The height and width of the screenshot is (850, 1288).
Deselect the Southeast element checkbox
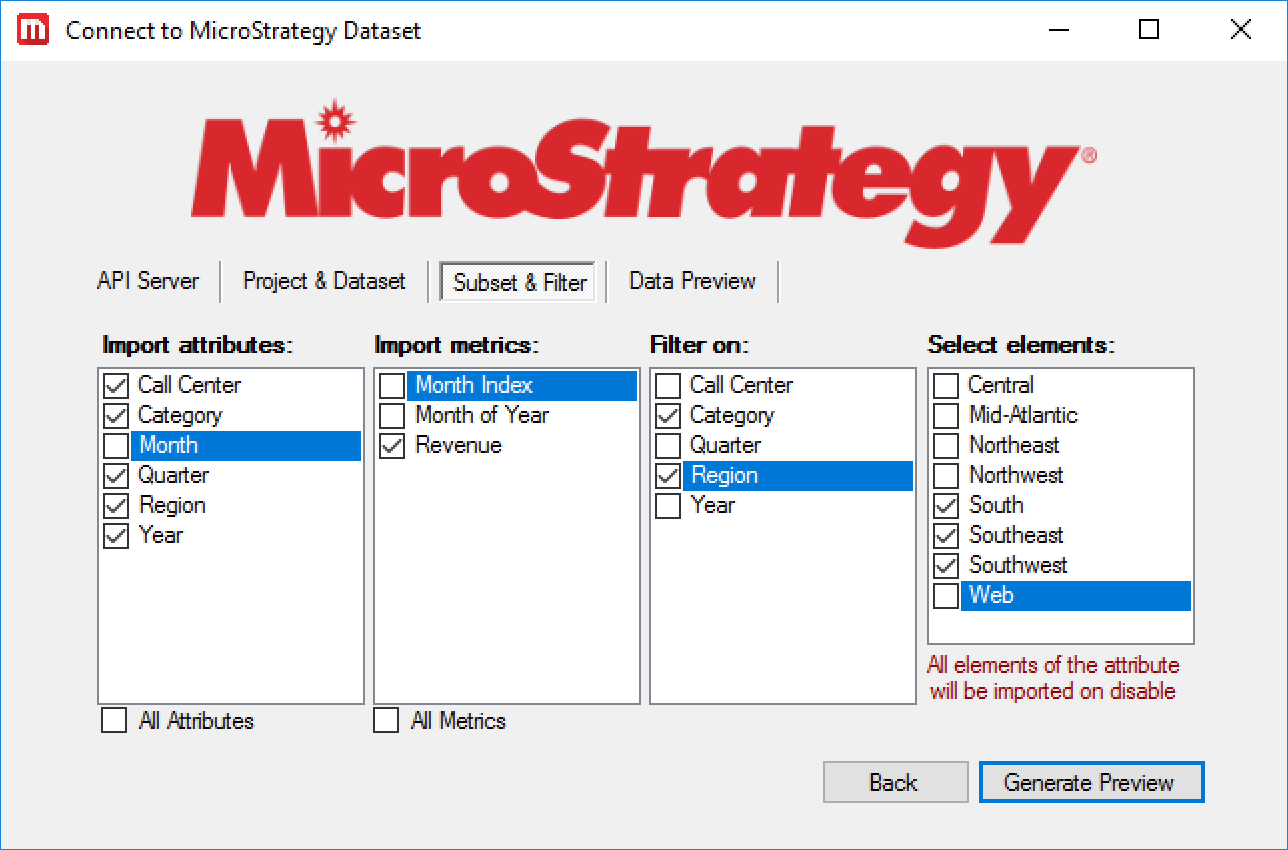pyautogui.click(x=946, y=535)
